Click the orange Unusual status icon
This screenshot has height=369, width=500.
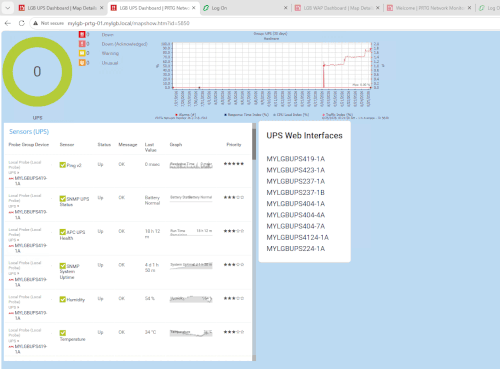(82, 62)
